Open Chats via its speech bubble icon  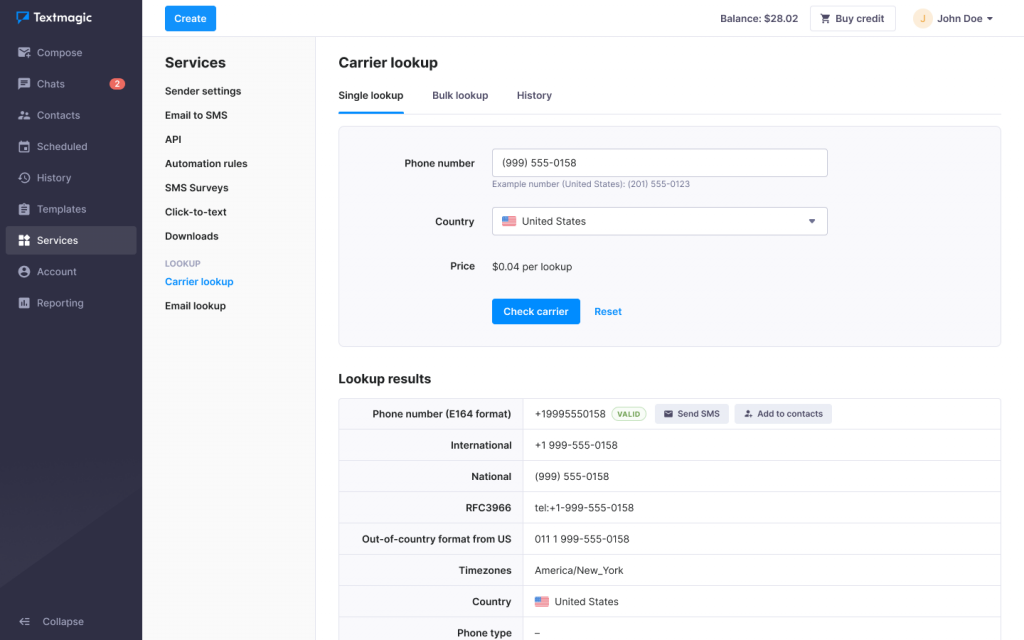click(x=24, y=84)
